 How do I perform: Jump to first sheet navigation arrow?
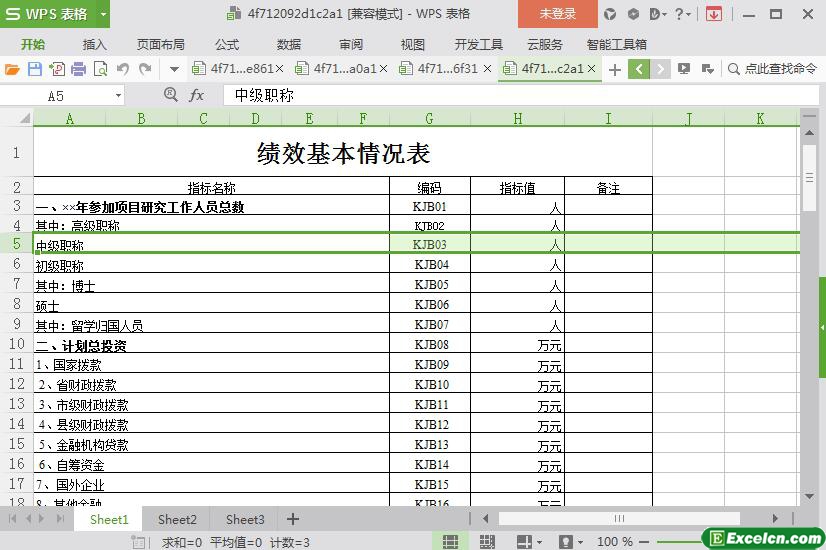[x=13, y=519]
